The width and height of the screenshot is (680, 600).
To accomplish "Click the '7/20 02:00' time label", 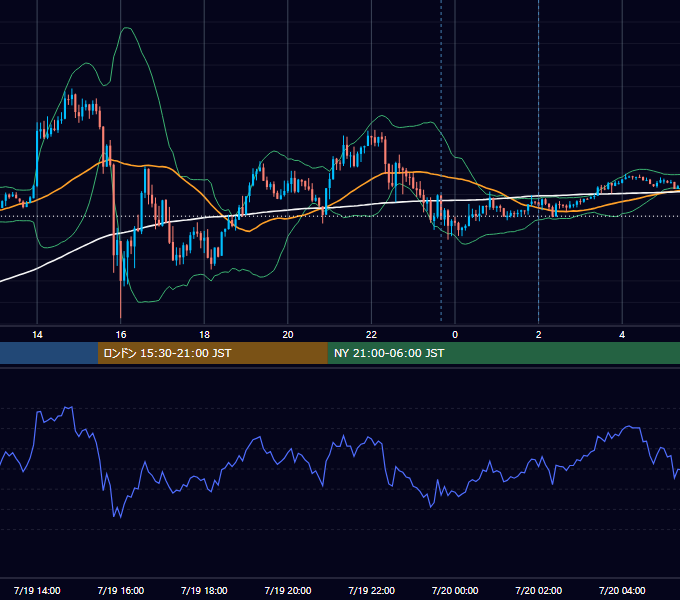I will 539,590.
